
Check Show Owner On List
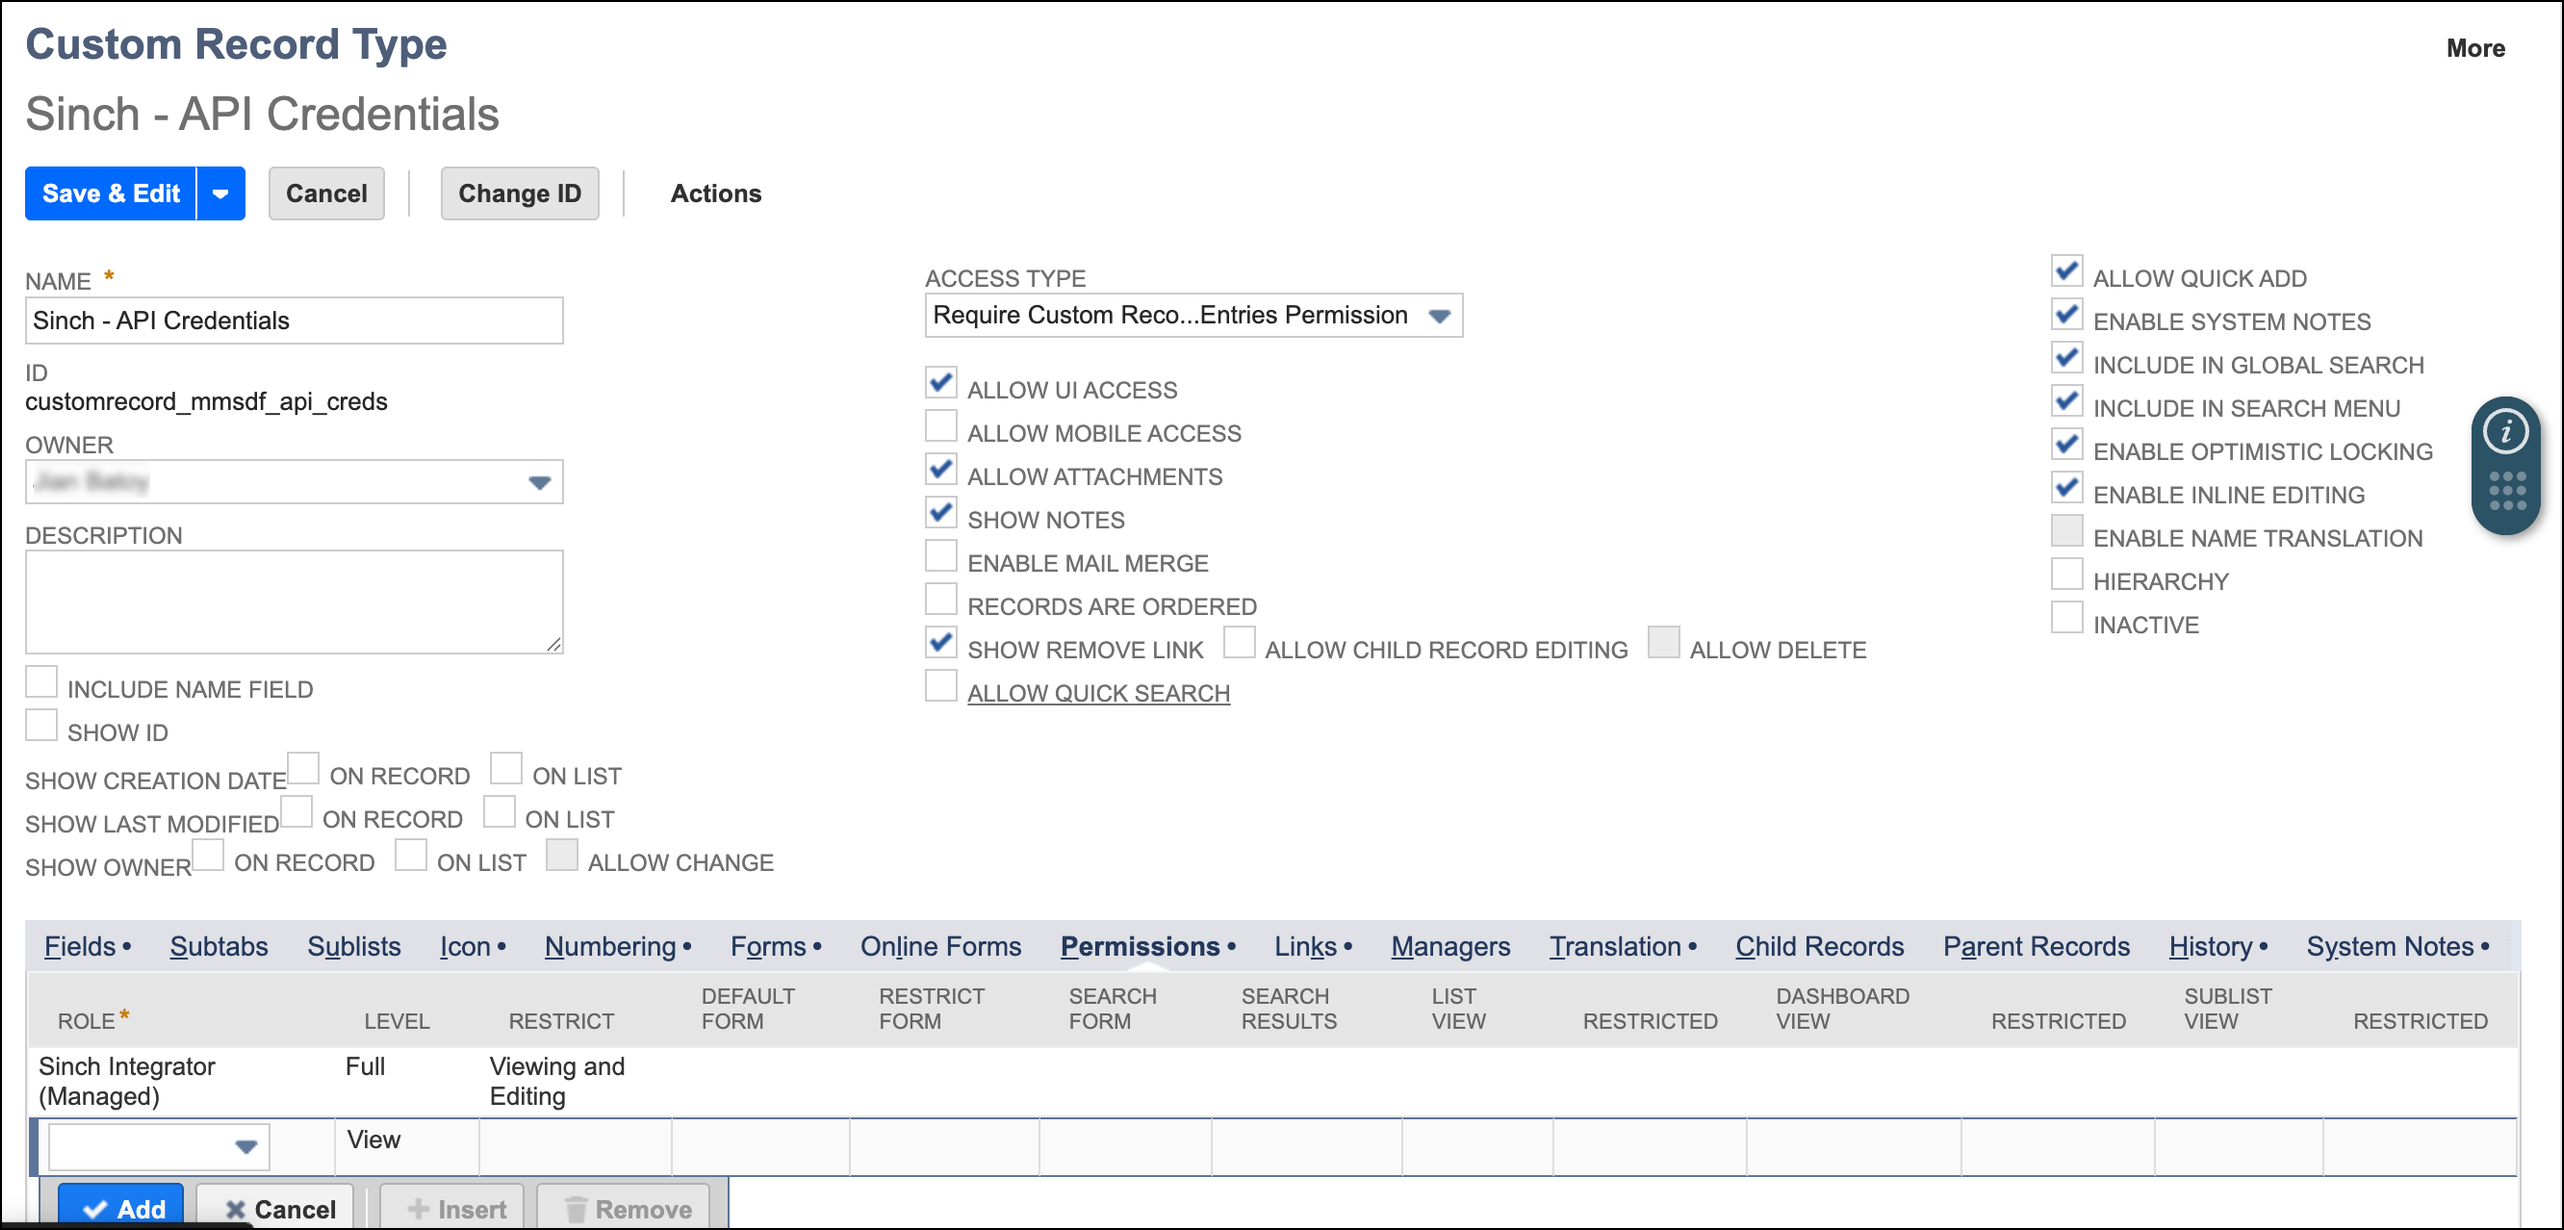[x=411, y=855]
